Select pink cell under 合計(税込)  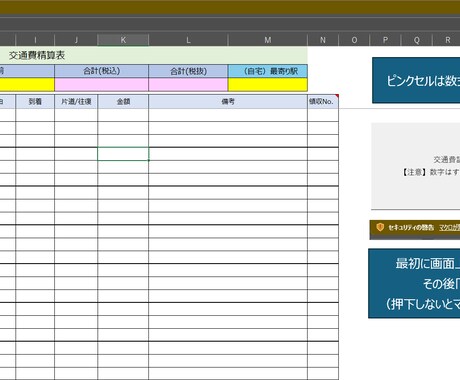click(x=102, y=84)
